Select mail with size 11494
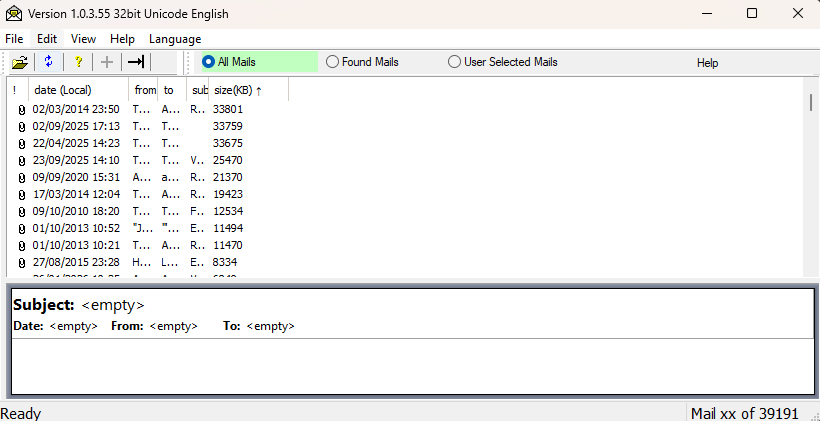Viewport: 820px width, 421px height. coord(227,228)
